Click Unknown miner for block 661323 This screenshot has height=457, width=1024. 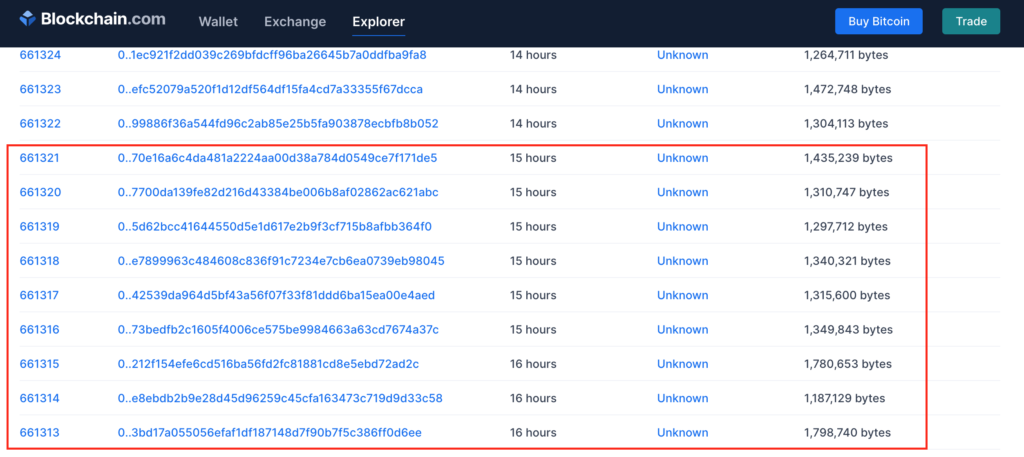point(682,89)
